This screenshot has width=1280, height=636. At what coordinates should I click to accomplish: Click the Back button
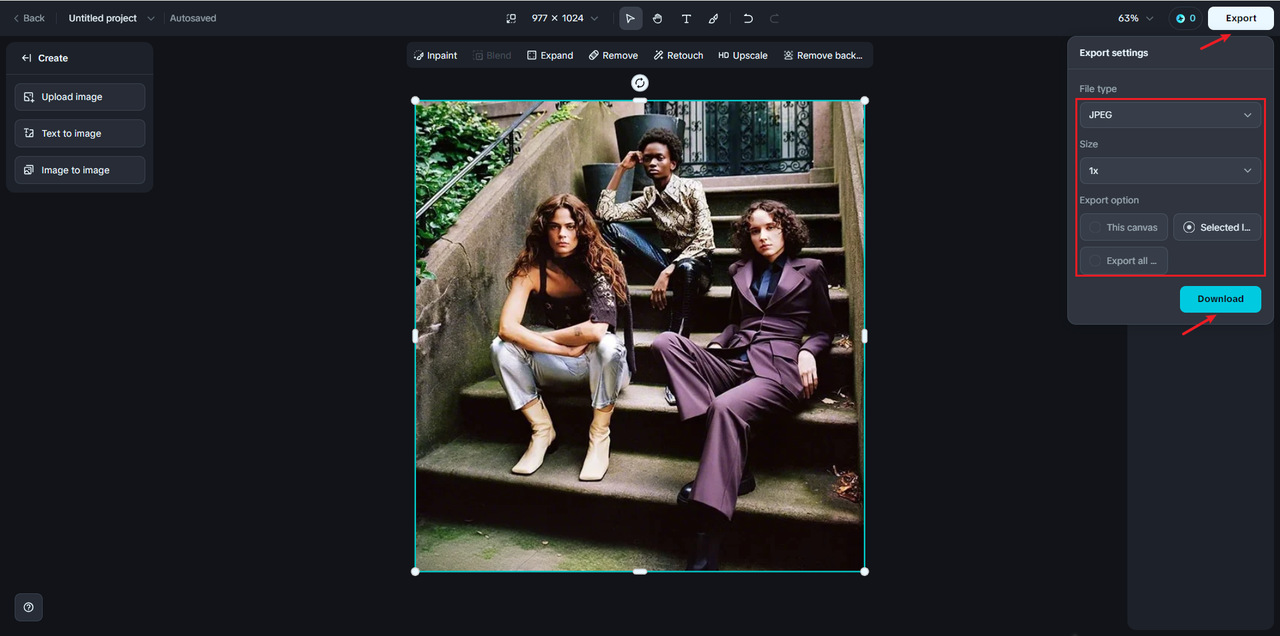point(29,18)
